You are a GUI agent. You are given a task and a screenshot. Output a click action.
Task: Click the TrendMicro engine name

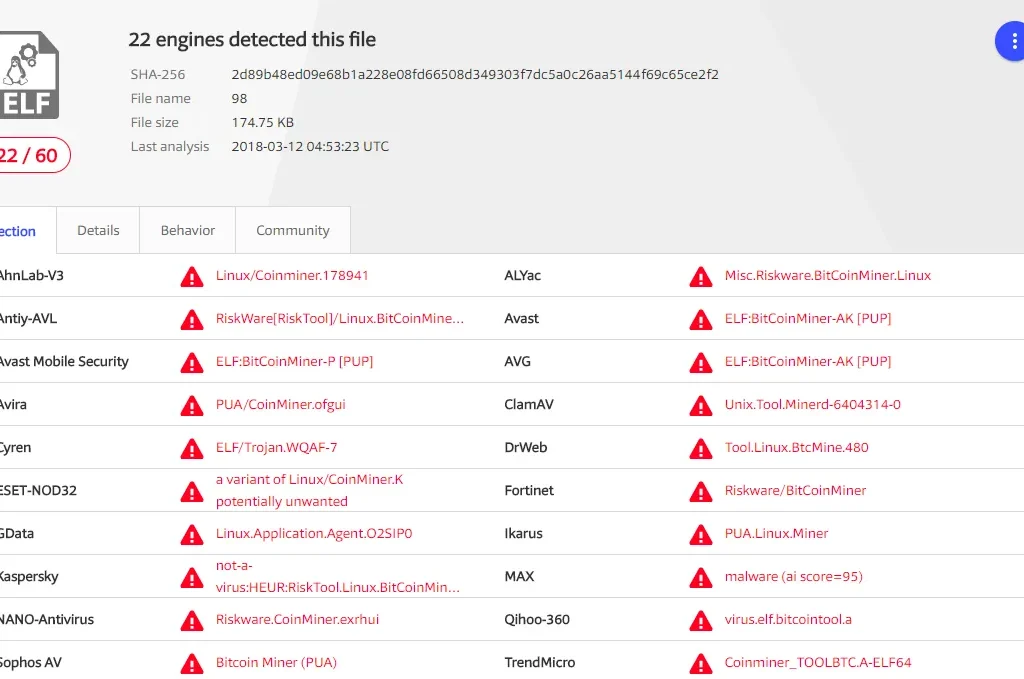click(539, 663)
